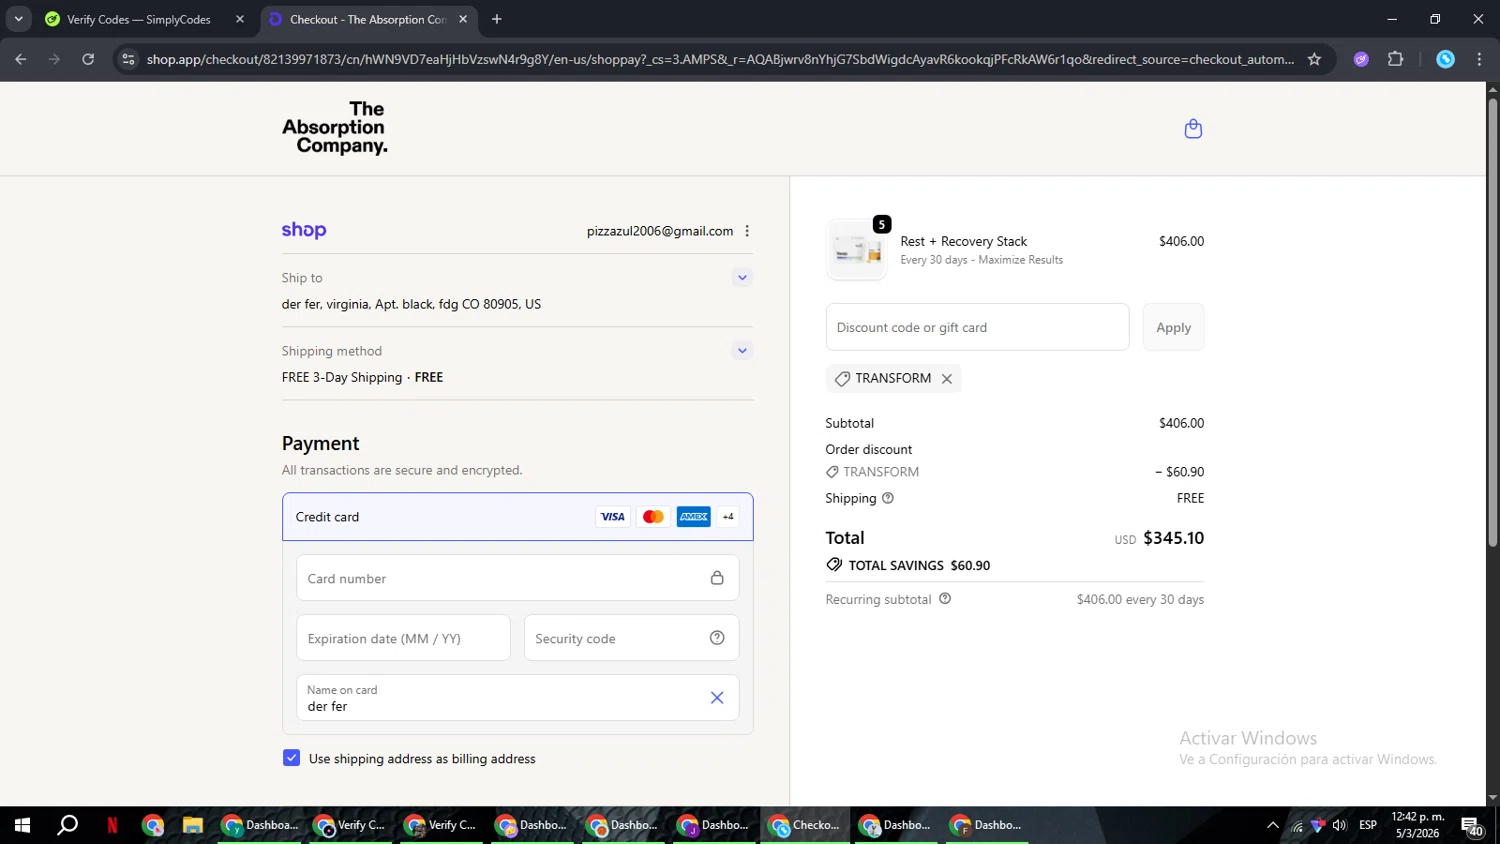Viewport: 1500px width, 844px height.
Task: Focus the Security code field
Action: [631, 638]
